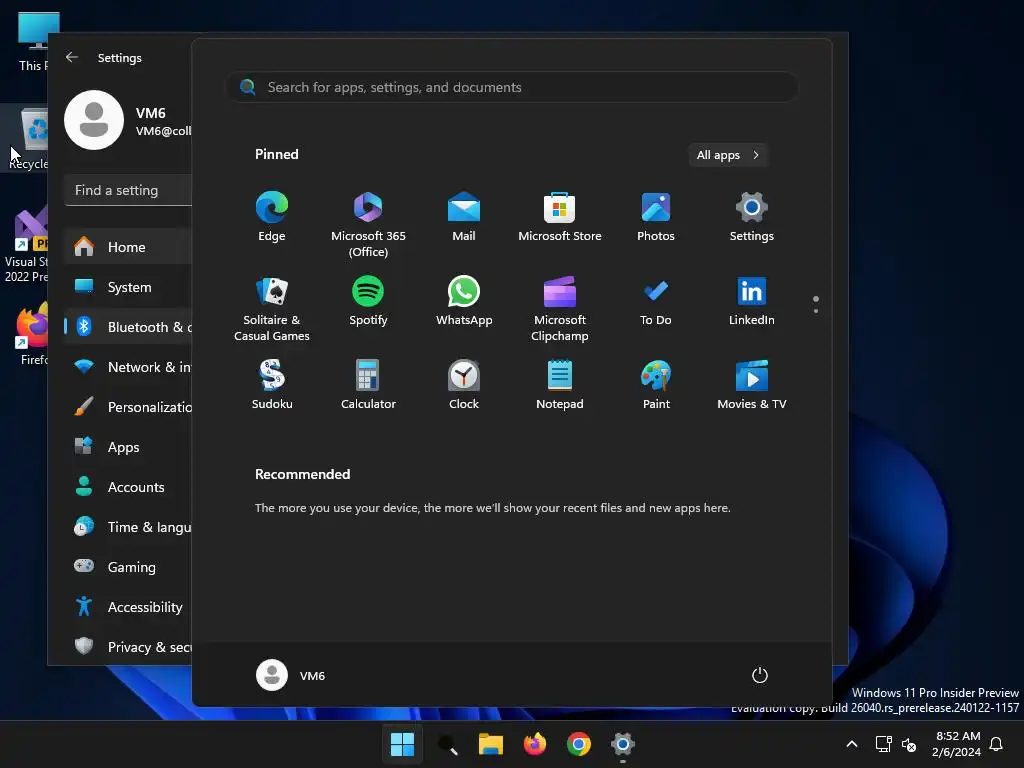Open Network & internet settings
This screenshot has height=768, width=1024.
[129, 367]
